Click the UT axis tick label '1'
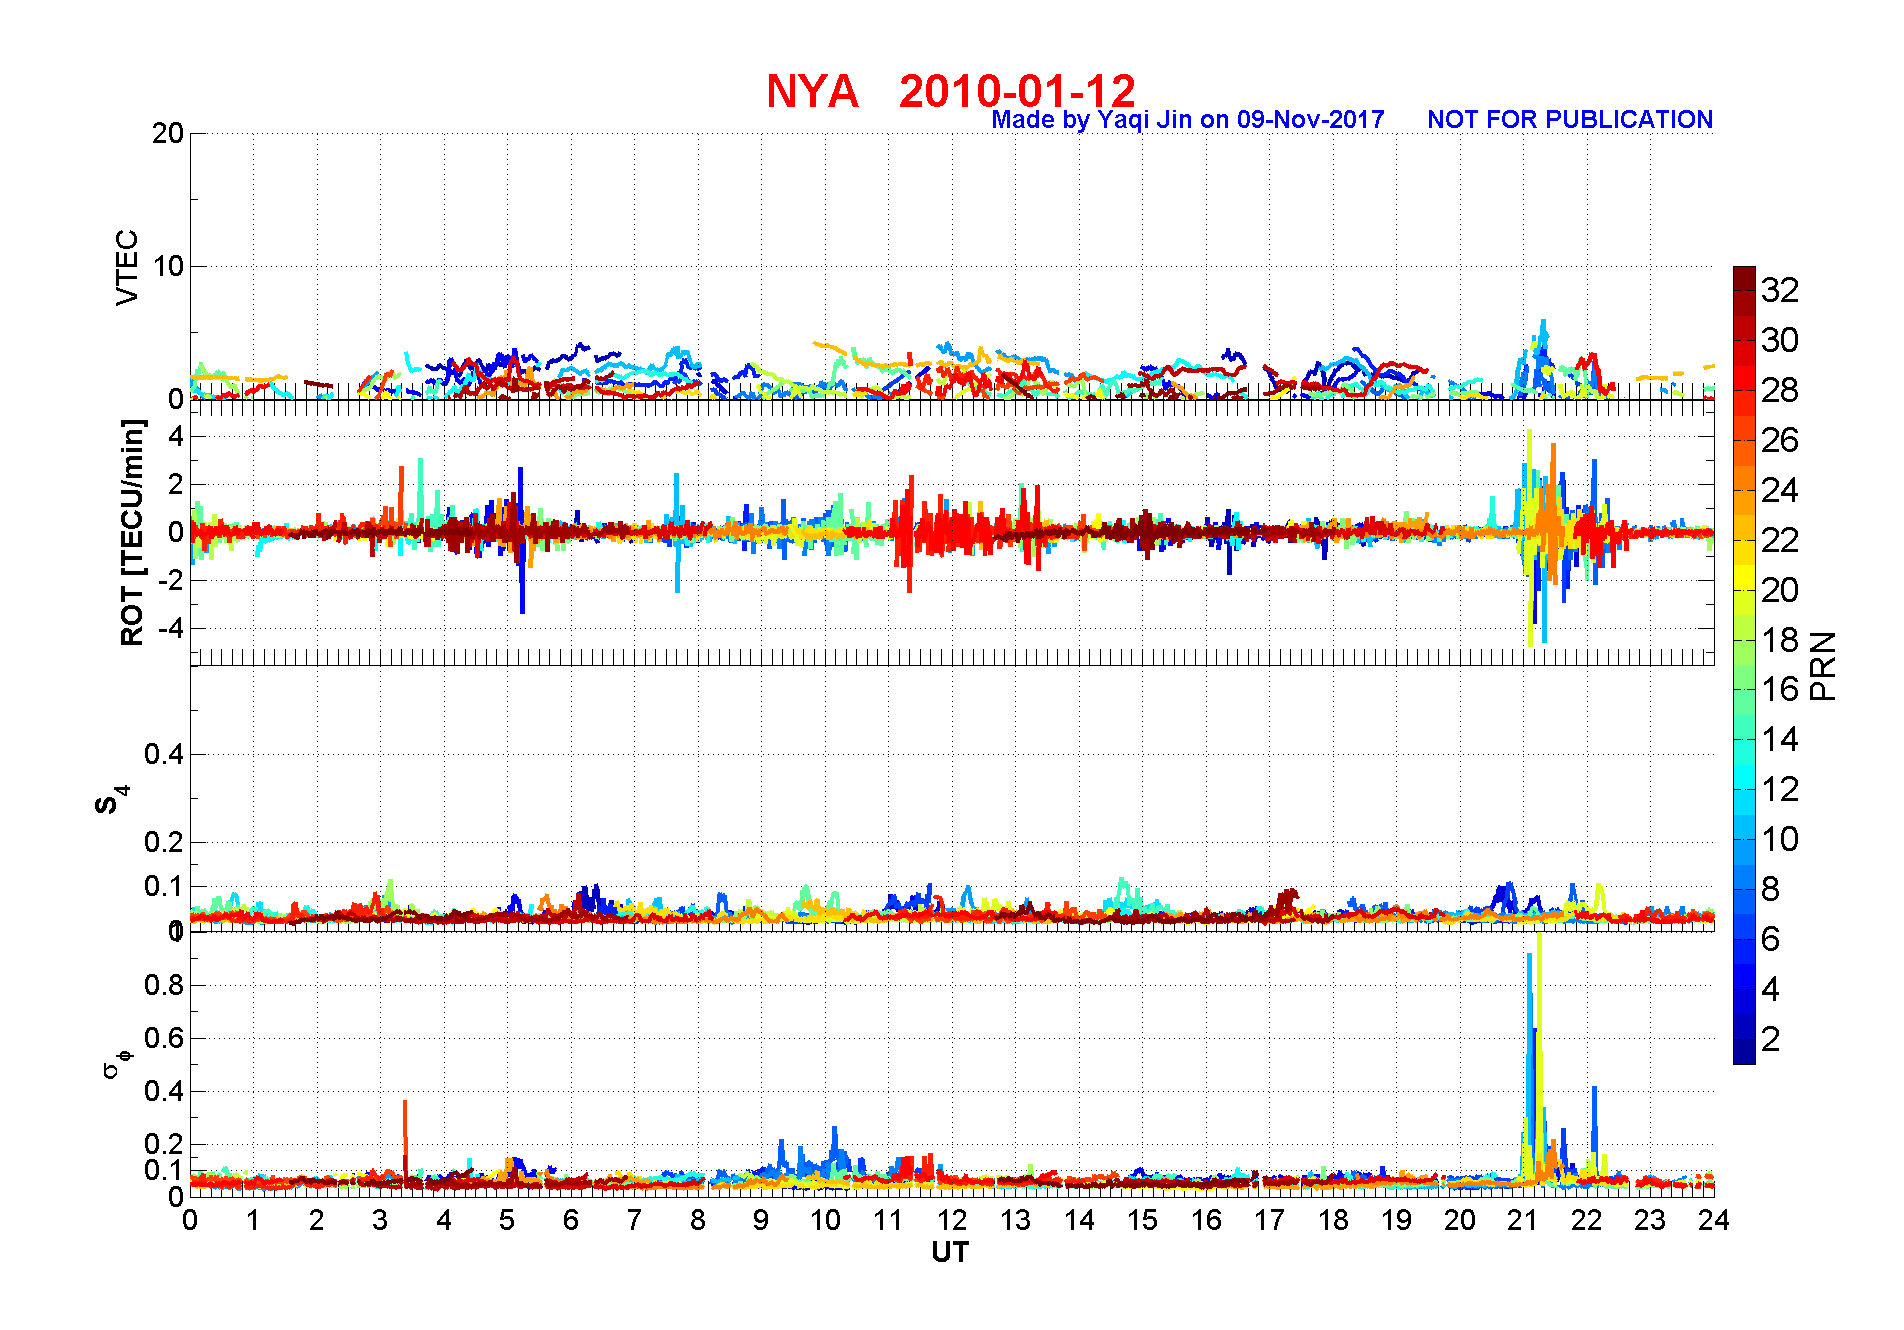Screen dimensions: 1904x1330 253,1220
